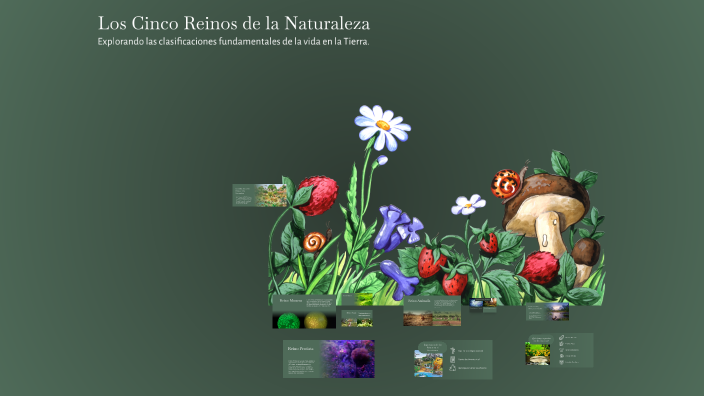The image size is (704, 396).
Task: Click the large white daisy illustration
Action: coord(383,127)
